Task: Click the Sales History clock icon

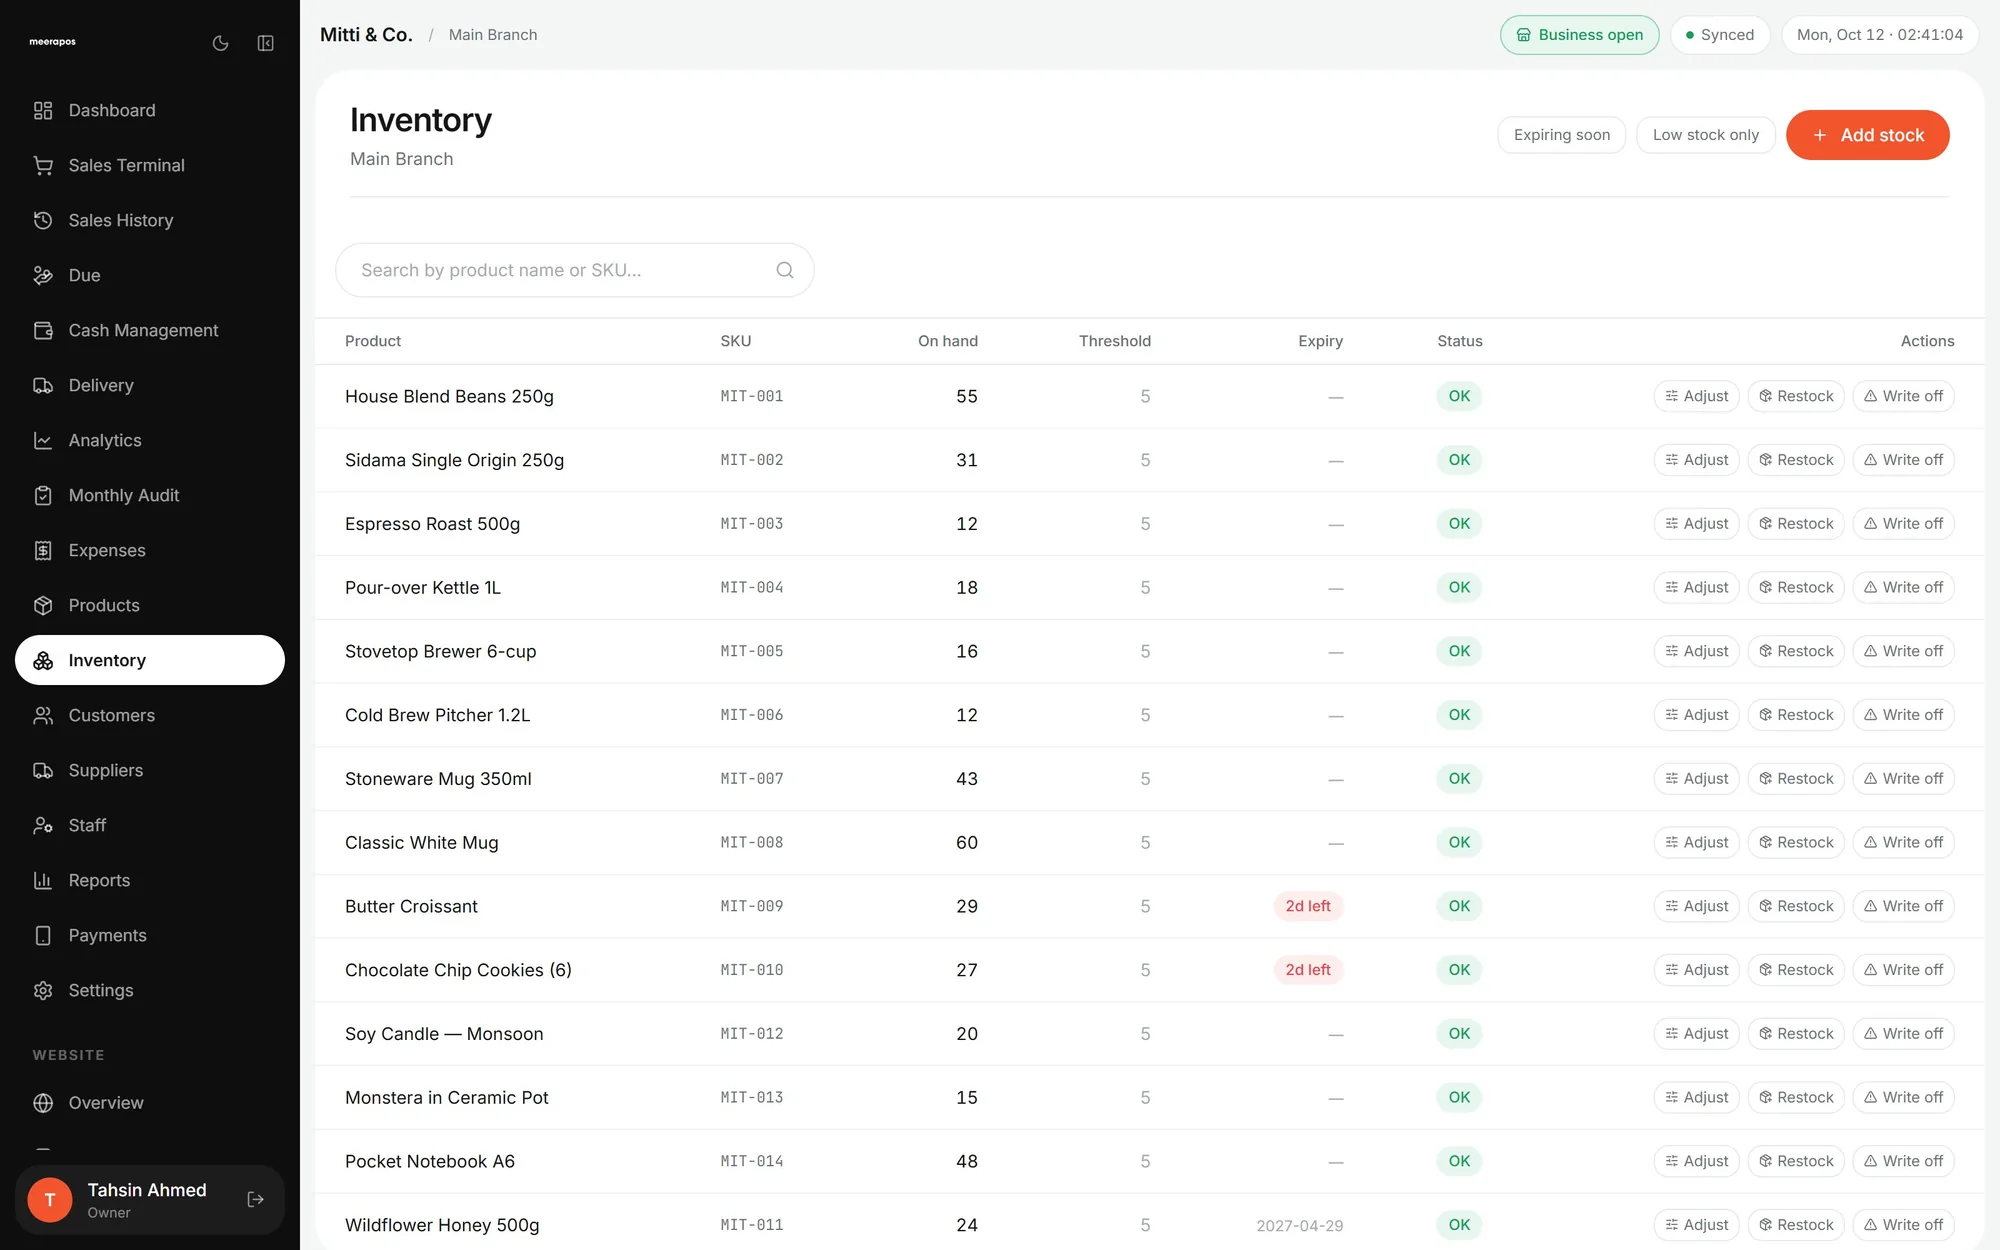Action: point(43,220)
